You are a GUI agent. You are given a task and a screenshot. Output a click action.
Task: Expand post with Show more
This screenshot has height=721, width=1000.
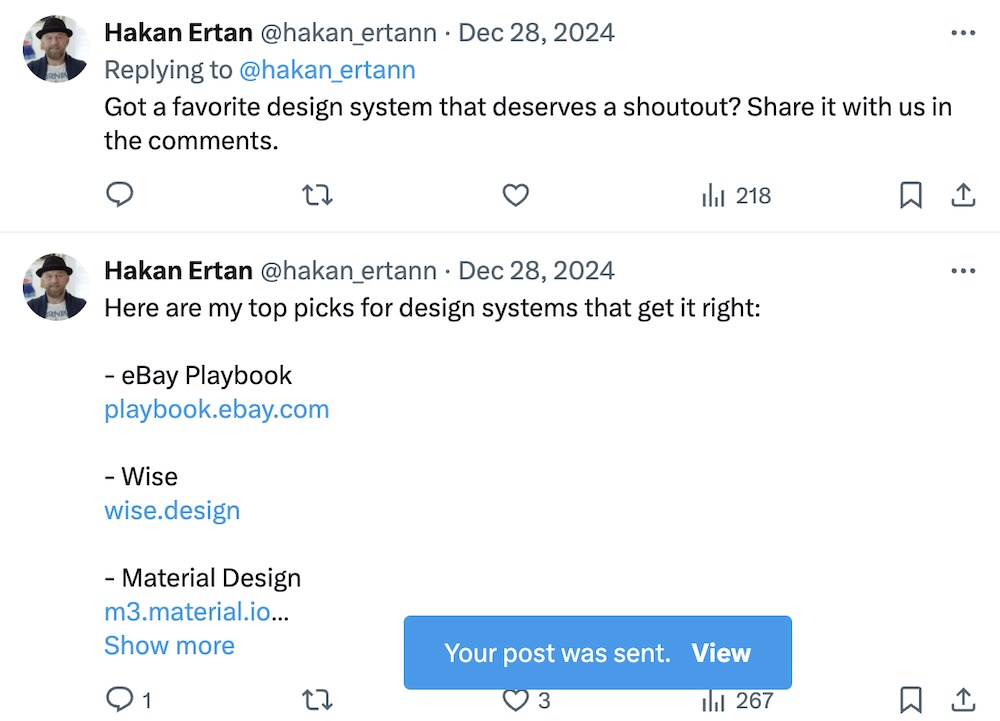[169, 646]
